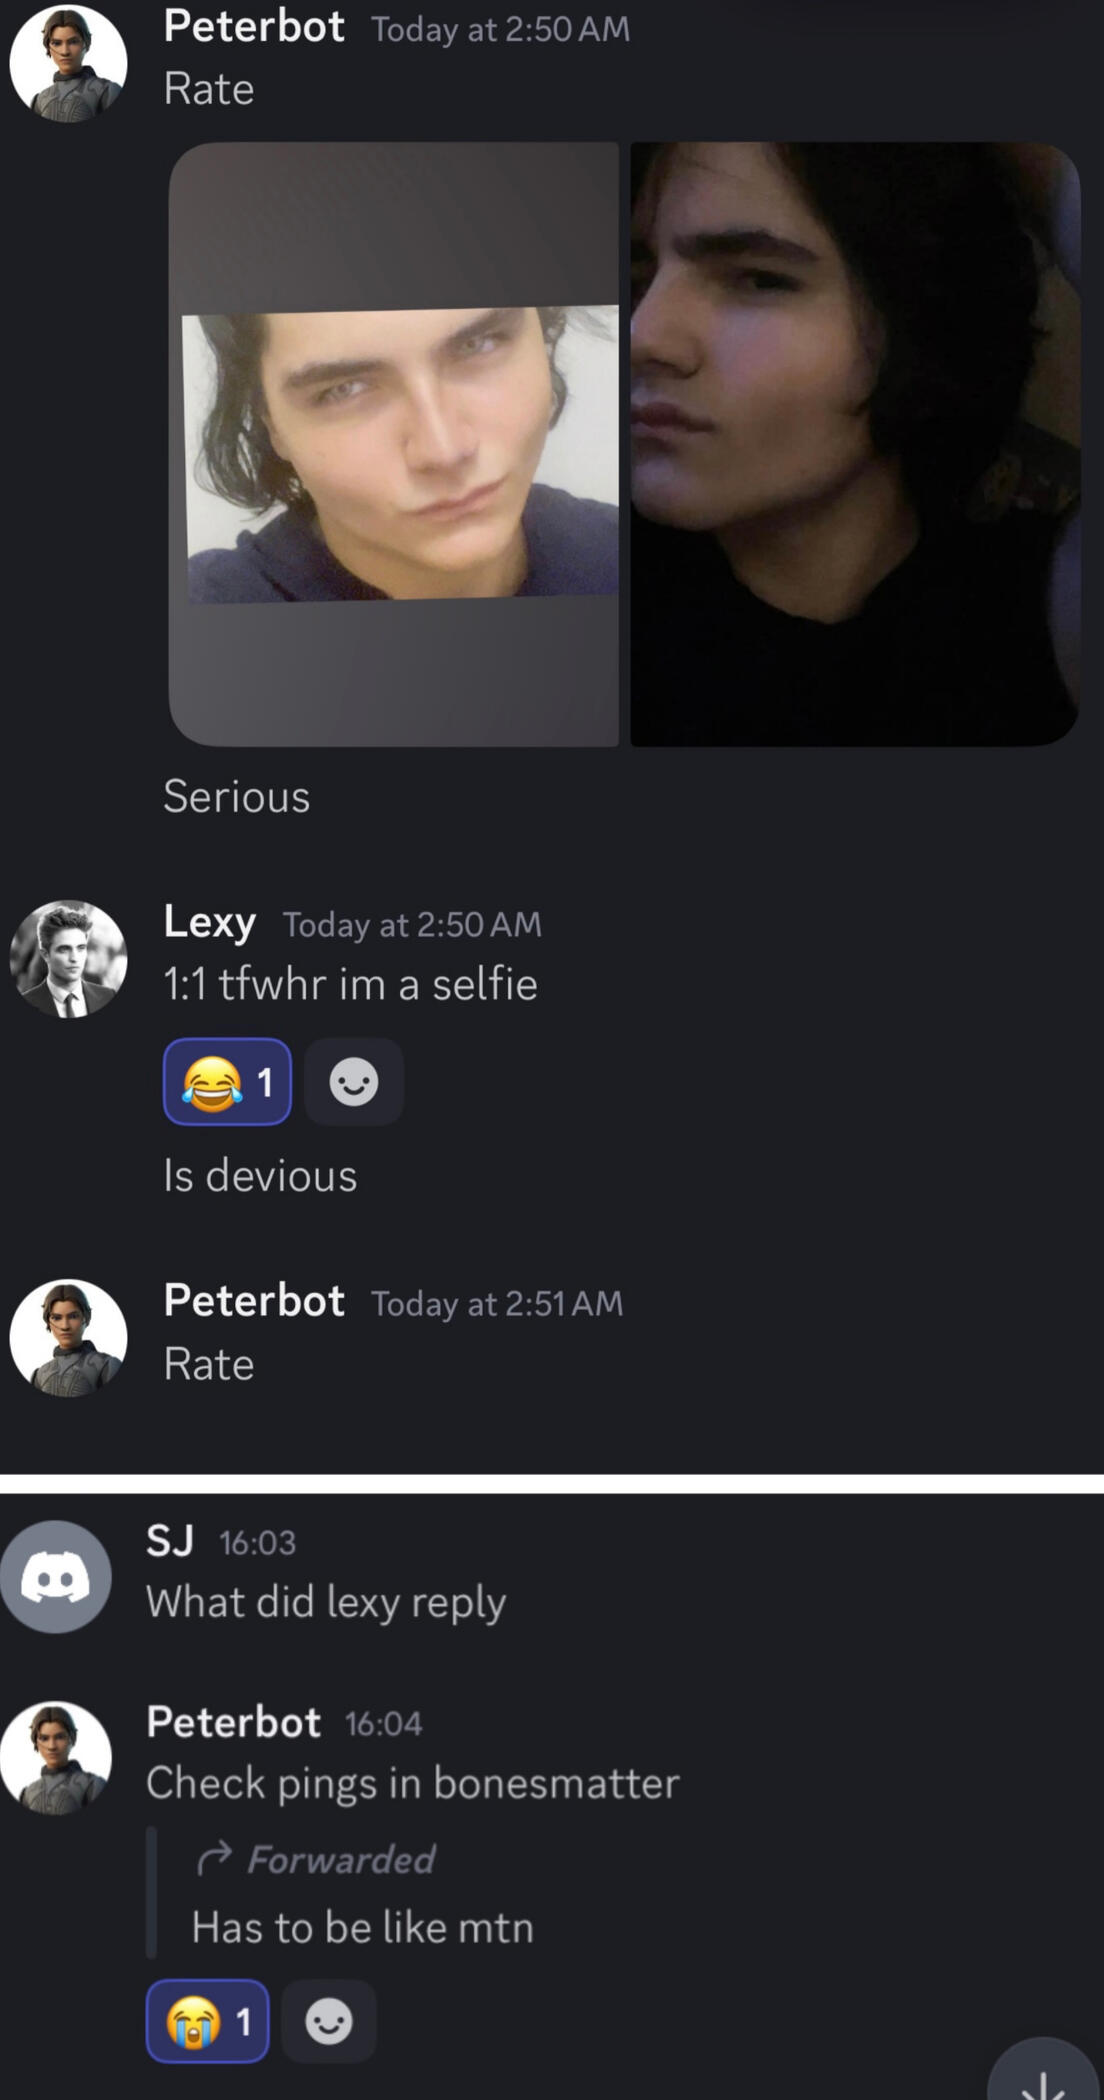Click the SJ username

tap(170, 1541)
